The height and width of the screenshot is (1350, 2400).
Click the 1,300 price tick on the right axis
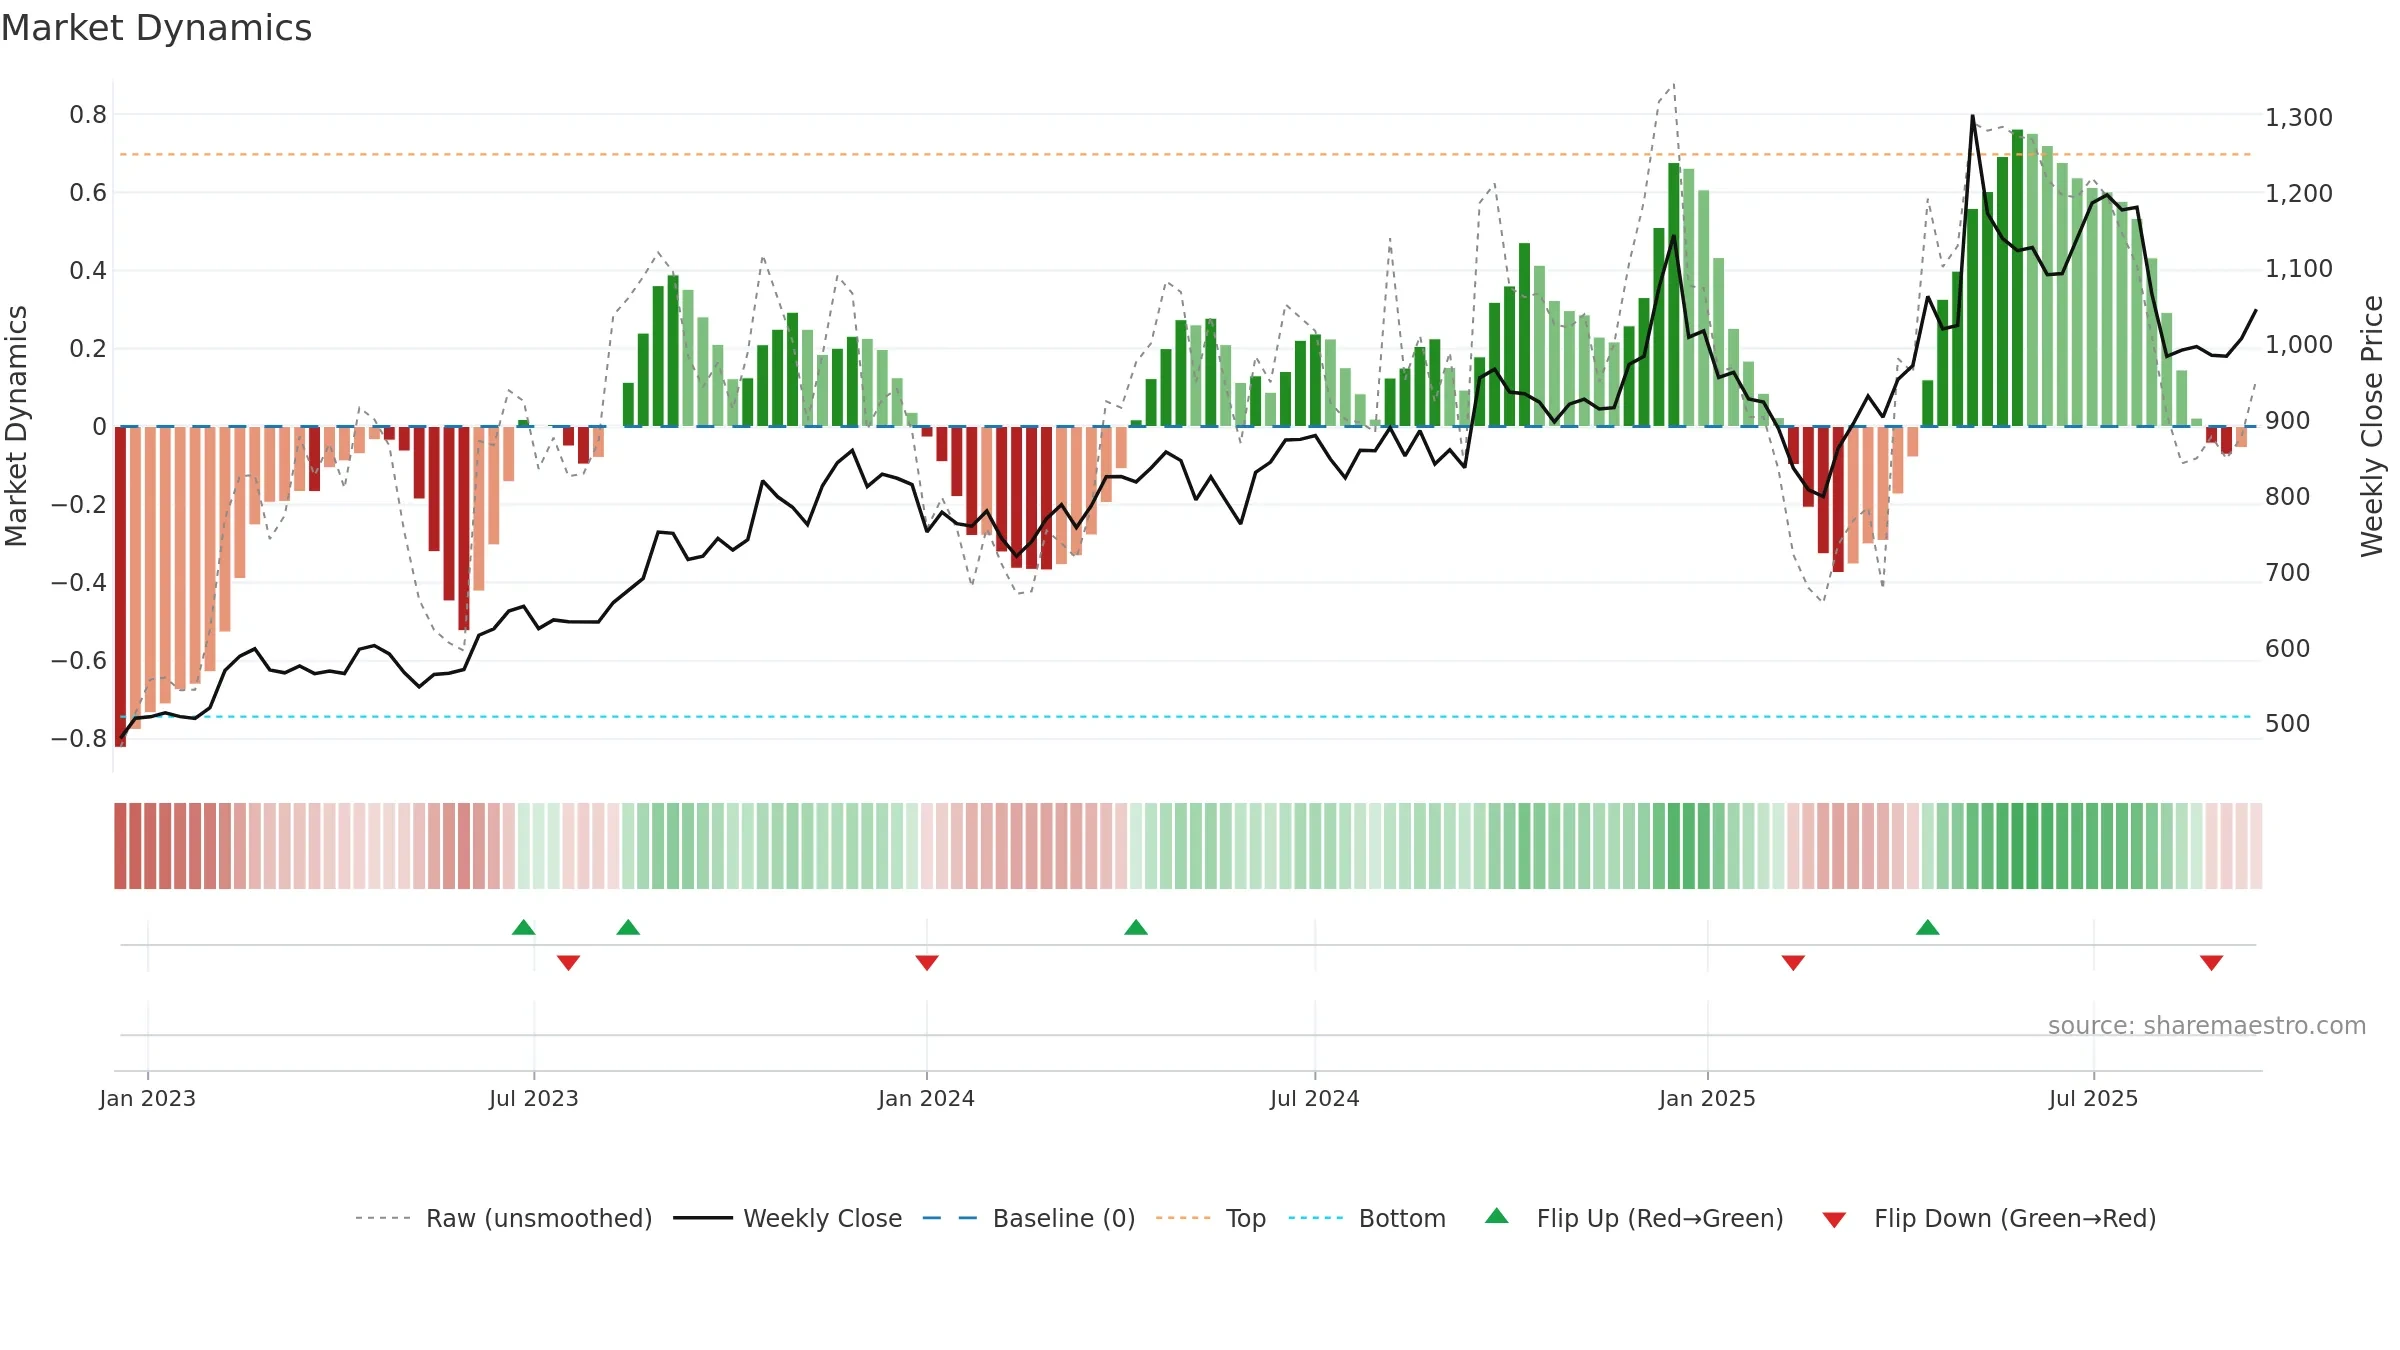pyautogui.click(x=2299, y=118)
